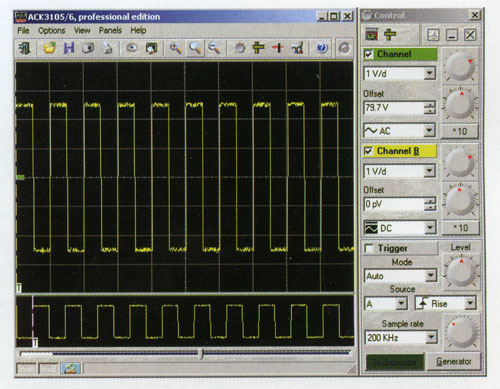Open the Options menu

click(x=51, y=31)
